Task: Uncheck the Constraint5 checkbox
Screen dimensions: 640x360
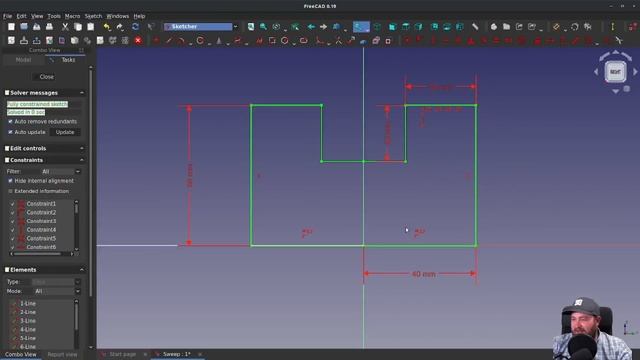Action: [x=12, y=238]
